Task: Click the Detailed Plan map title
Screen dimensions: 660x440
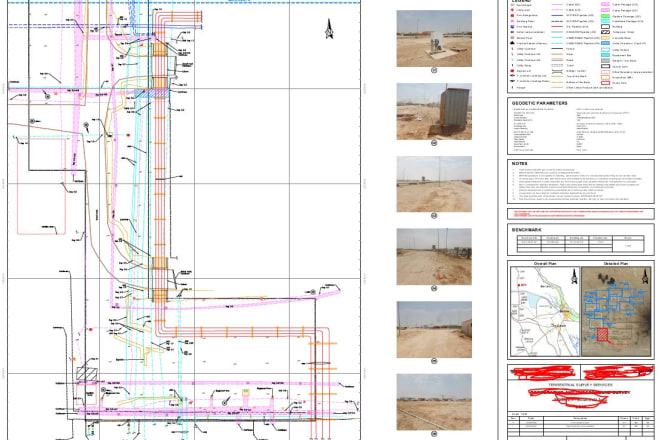Action: point(616,264)
